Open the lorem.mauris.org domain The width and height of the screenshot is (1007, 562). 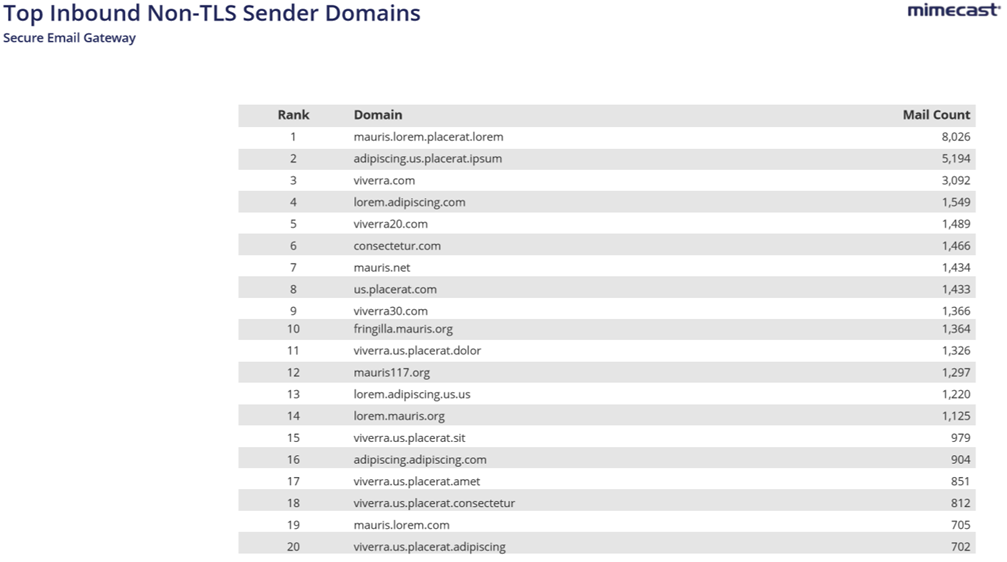pos(399,416)
